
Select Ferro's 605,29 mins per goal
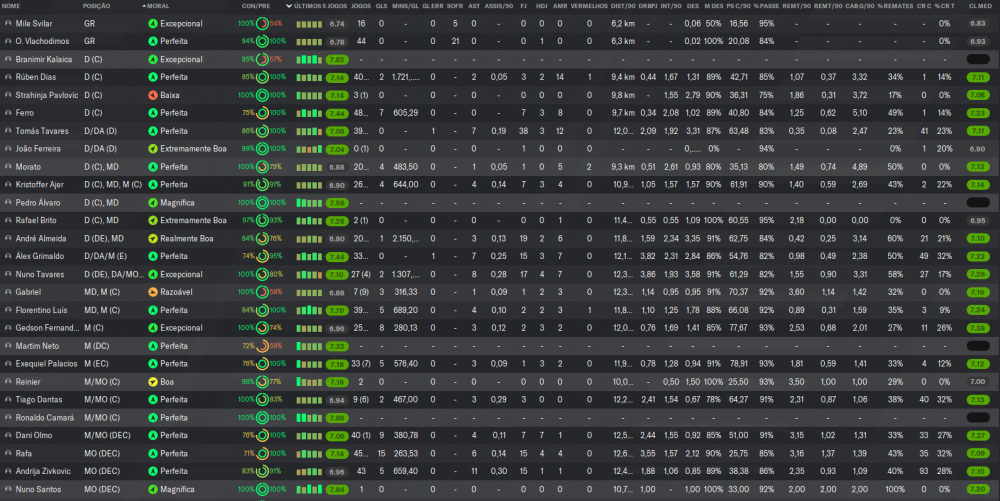(x=406, y=113)
